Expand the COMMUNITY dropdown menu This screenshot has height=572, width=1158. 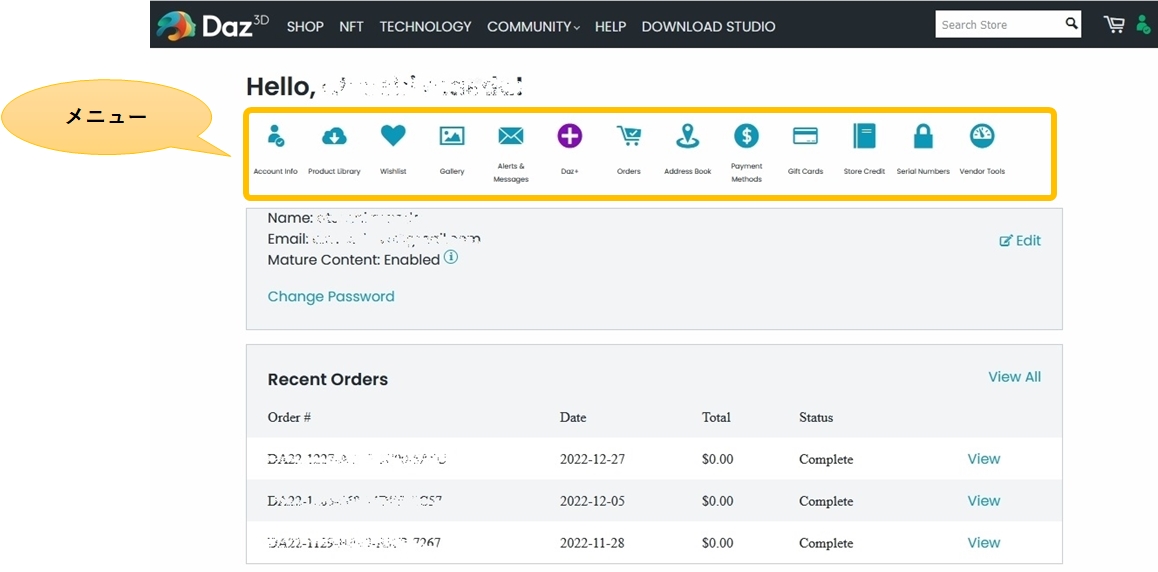tap(533, 27)
